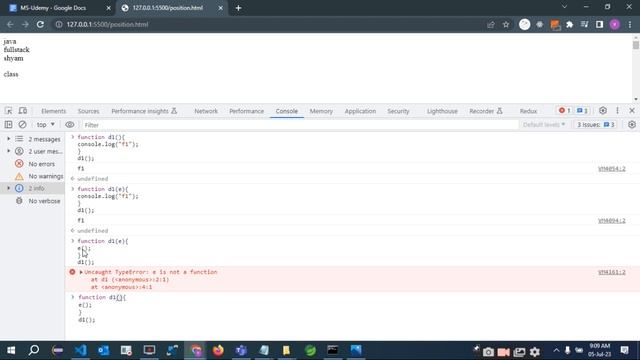The height and width of the screenshot is (360, 640).
Task: Open the notification center icon
Action: 624,350
